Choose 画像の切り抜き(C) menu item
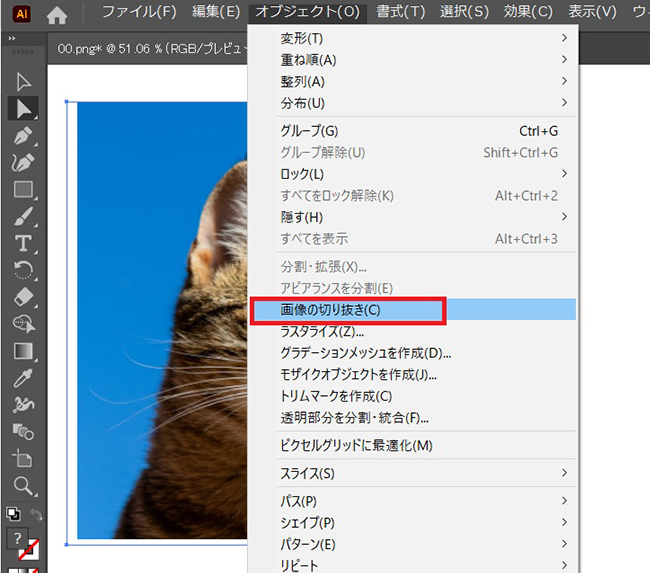The image size is (650, 573). tap(413, 309)
